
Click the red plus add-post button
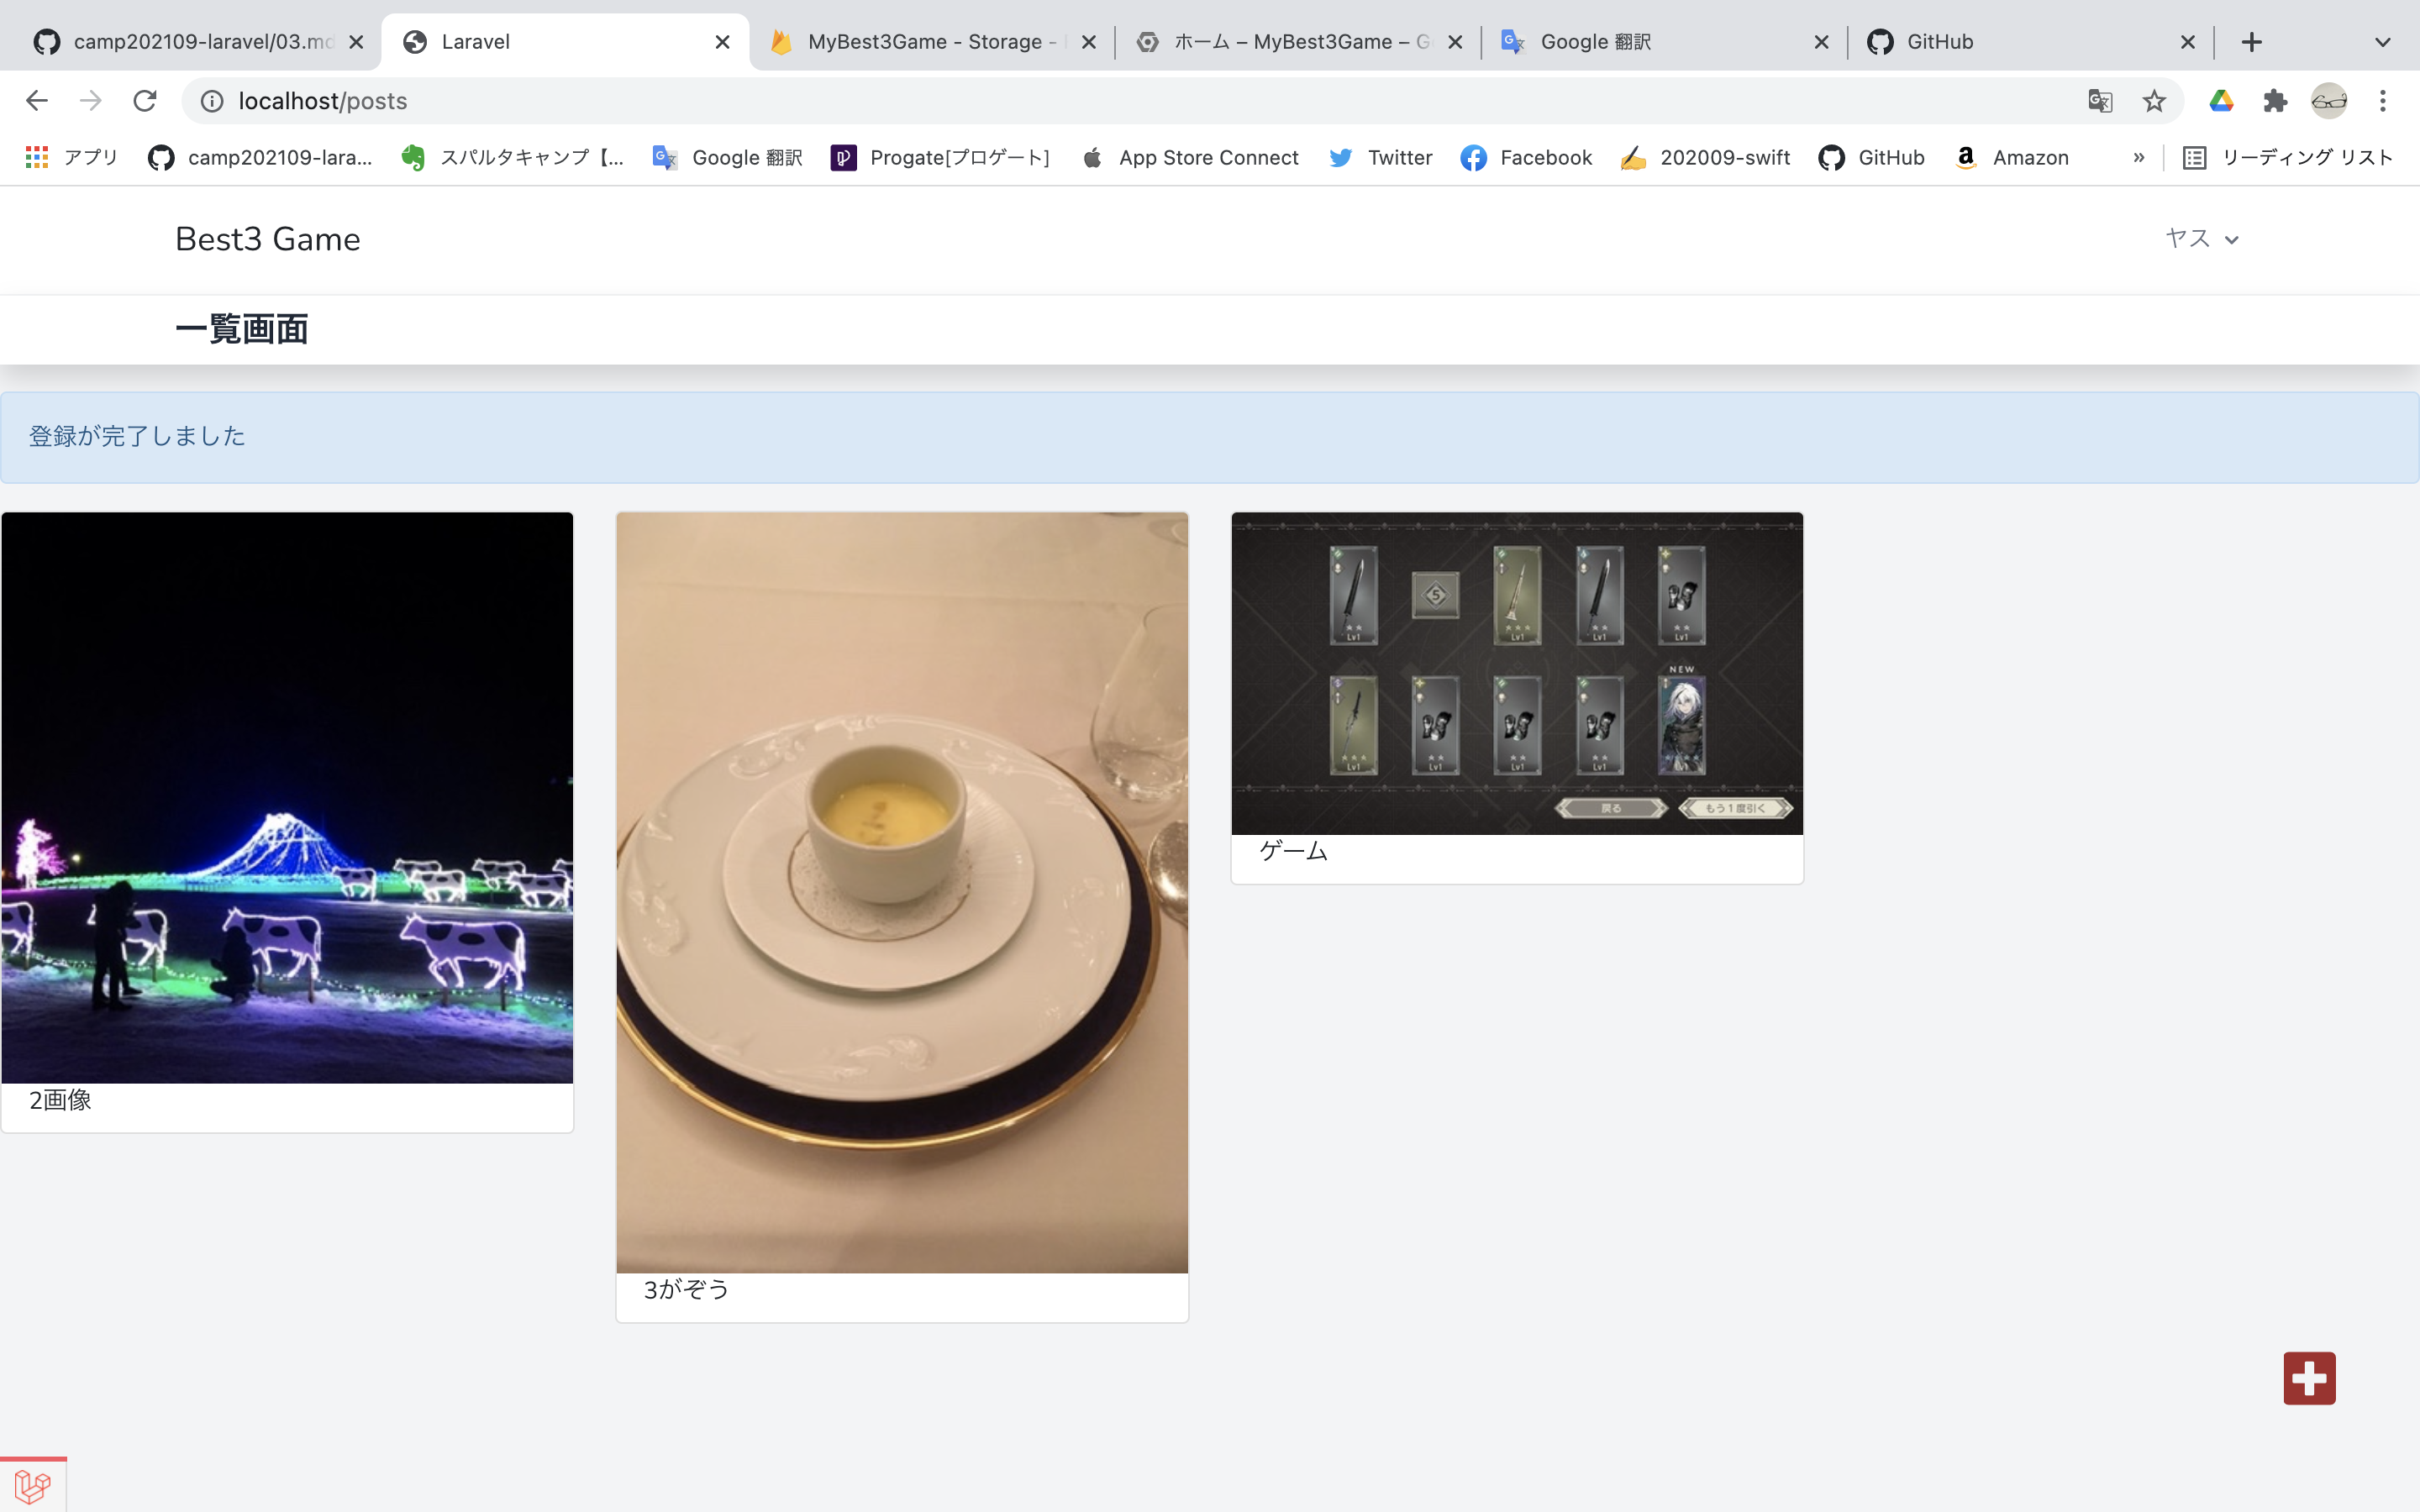point(2309,1378)
